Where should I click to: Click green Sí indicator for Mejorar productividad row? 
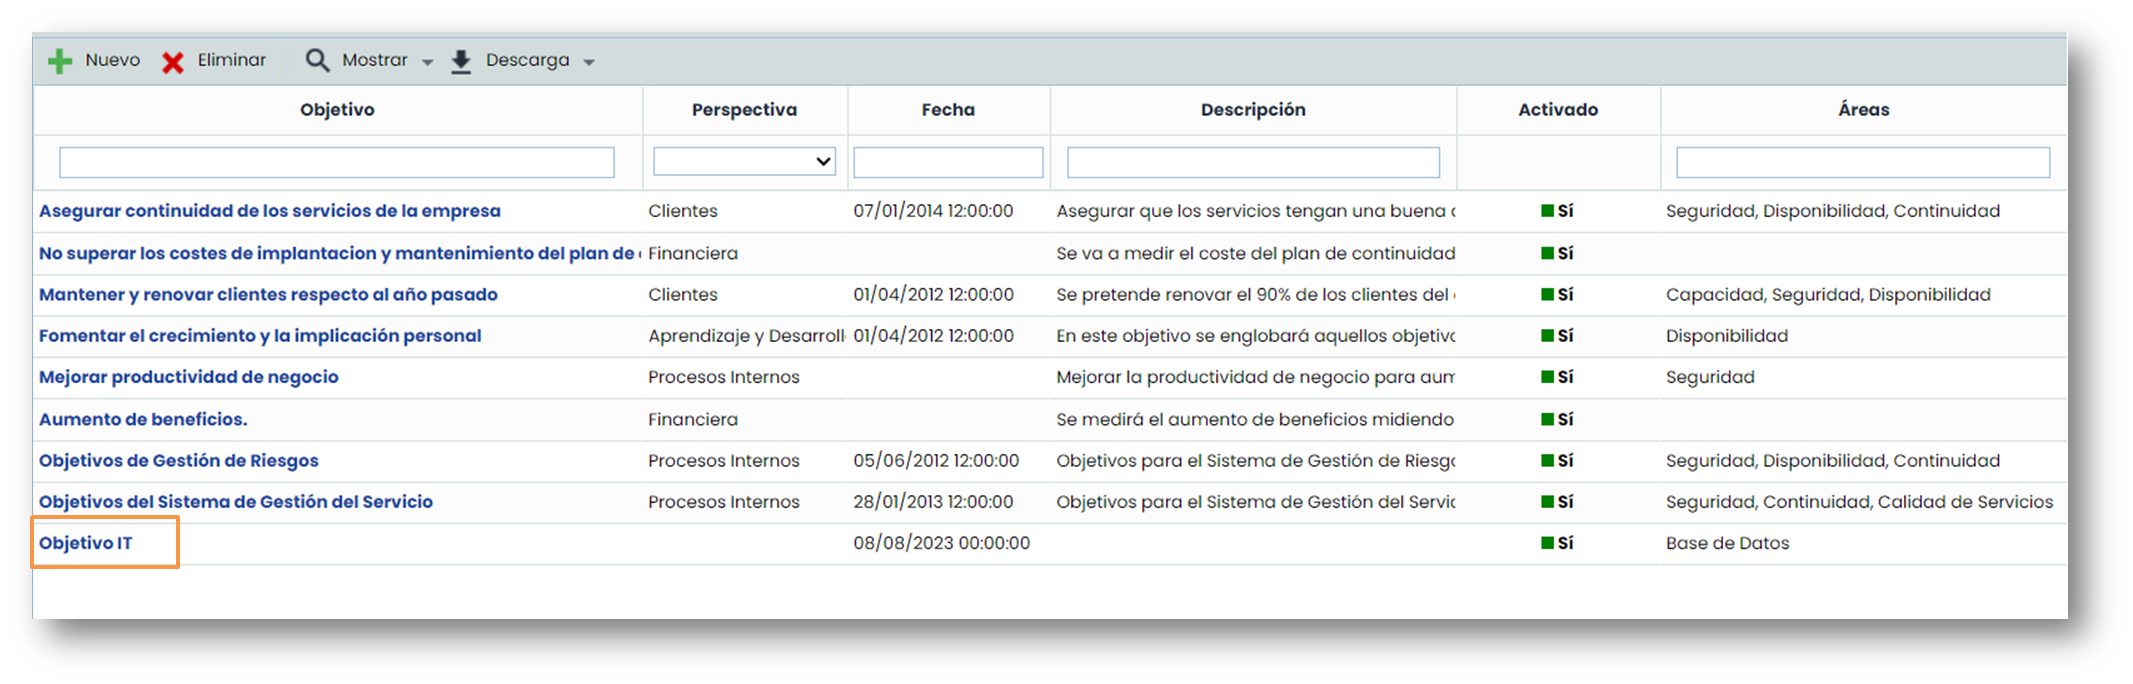[x=1547, y=377]
